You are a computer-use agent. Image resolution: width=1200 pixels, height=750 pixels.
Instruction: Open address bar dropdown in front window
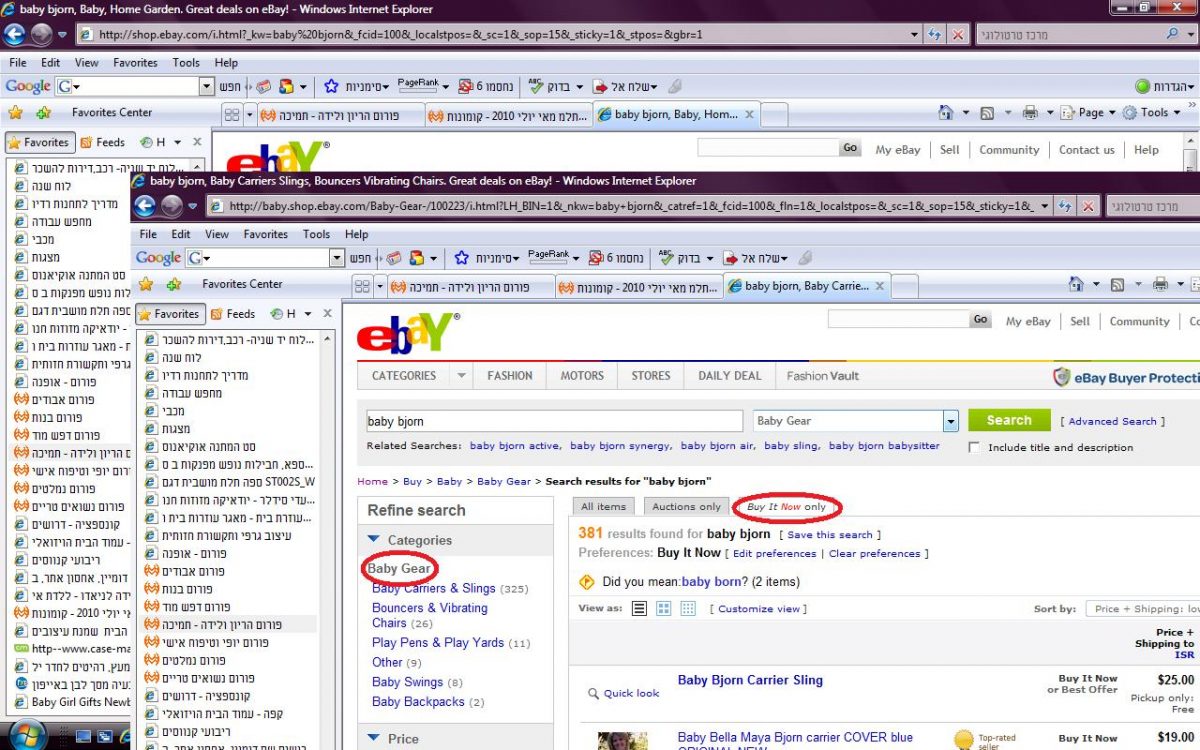[x=1045, y=206]
